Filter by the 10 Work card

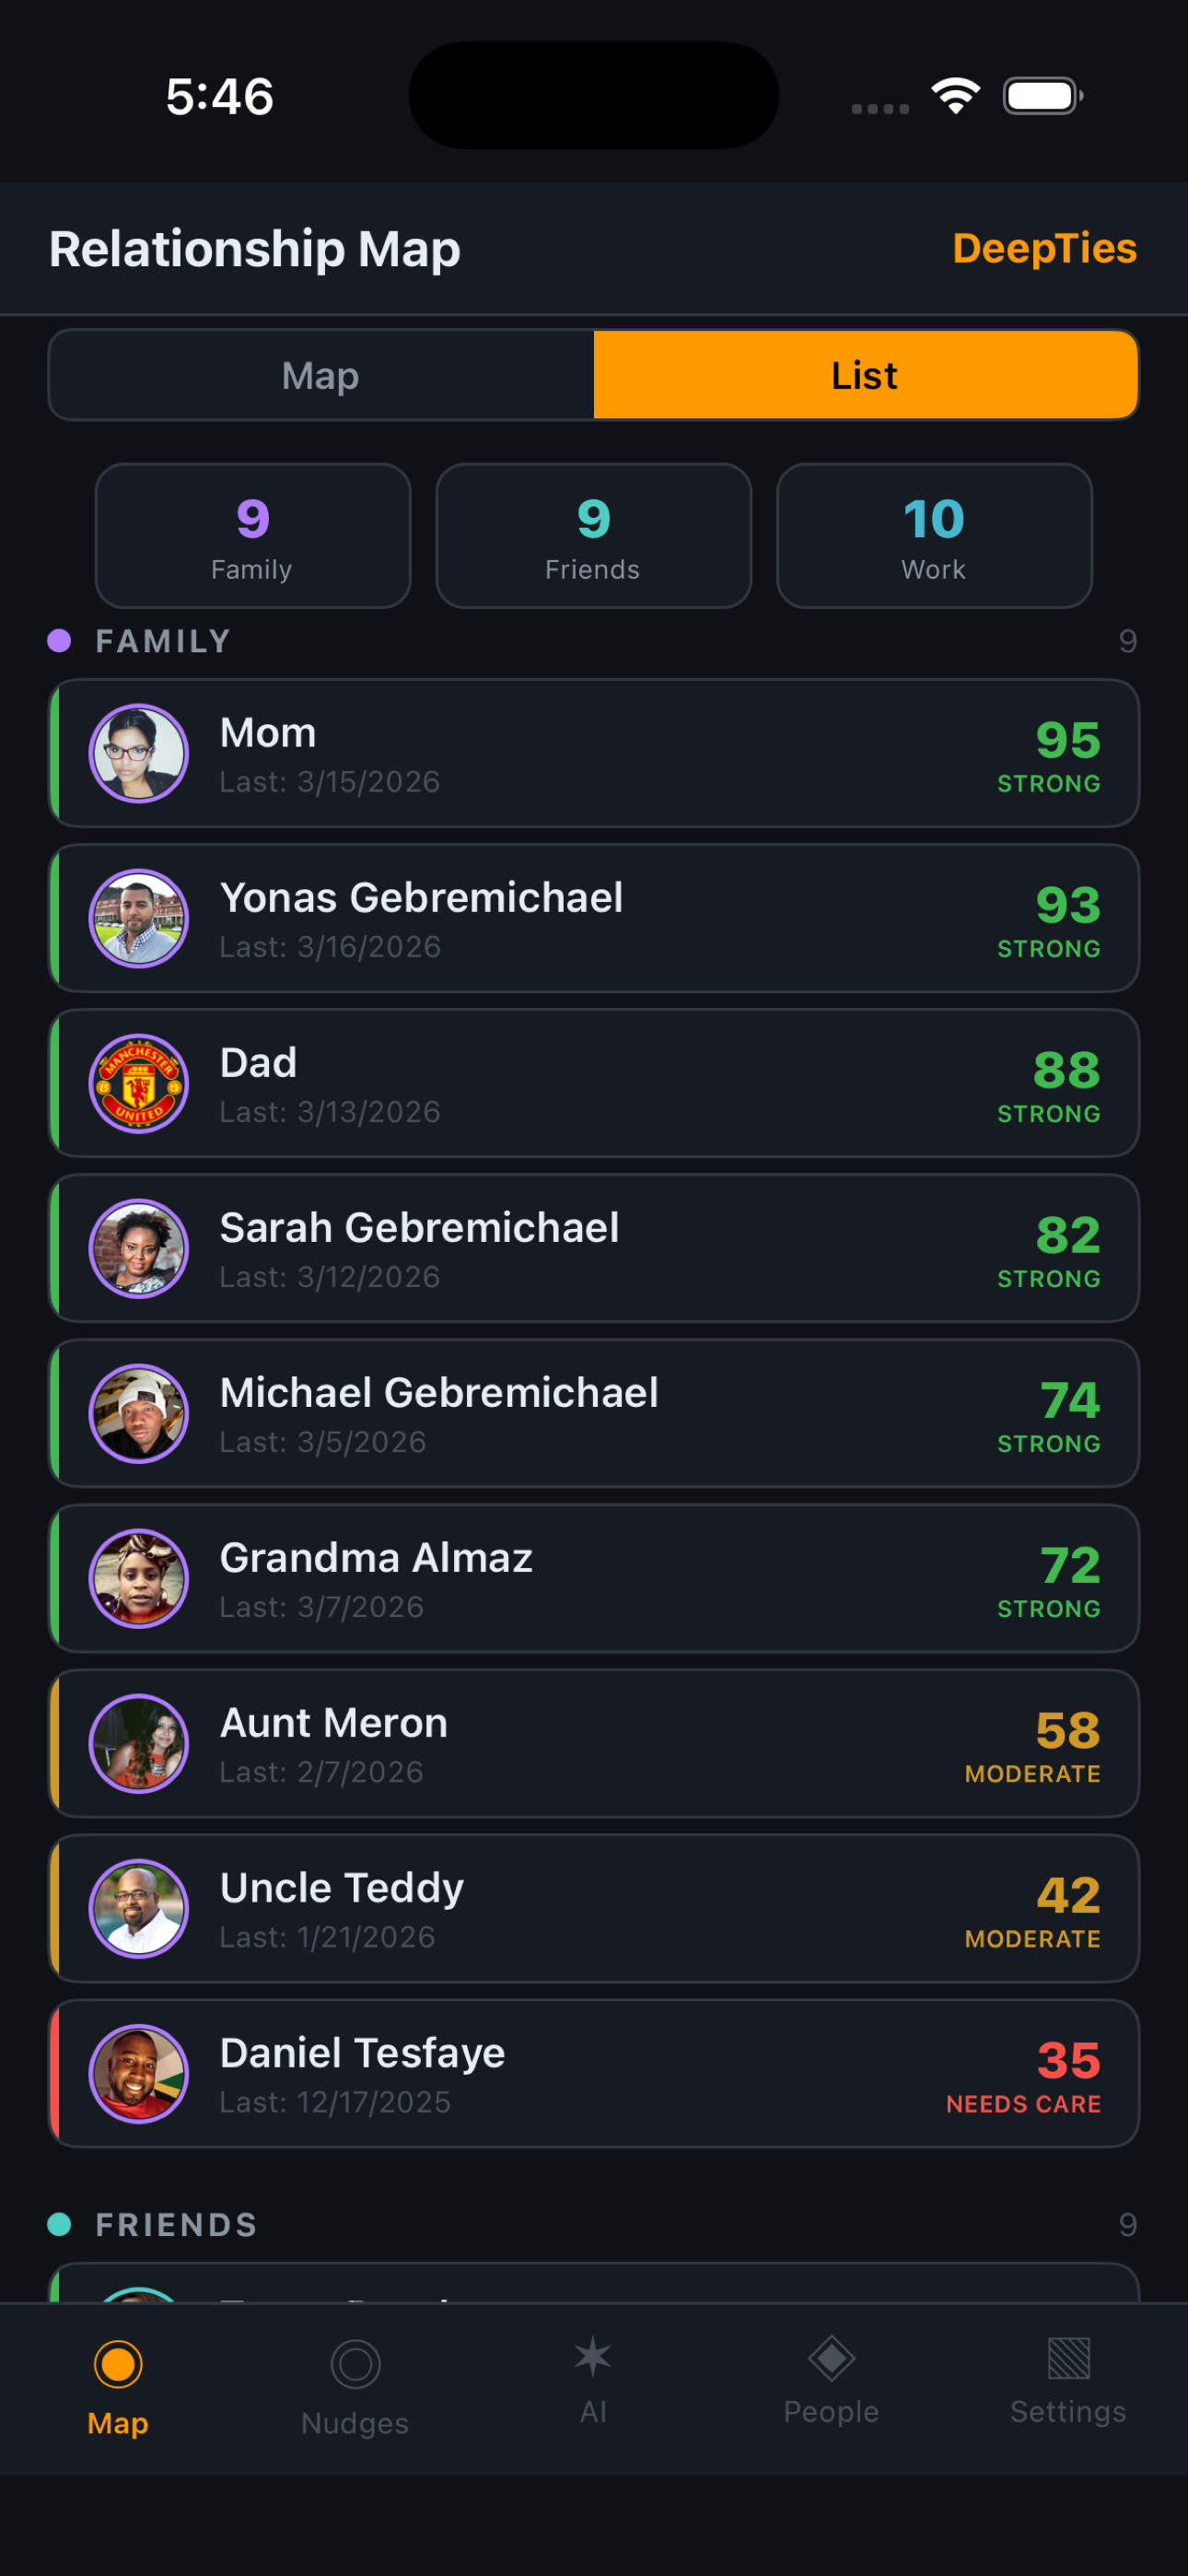click(x=934, y=536)
